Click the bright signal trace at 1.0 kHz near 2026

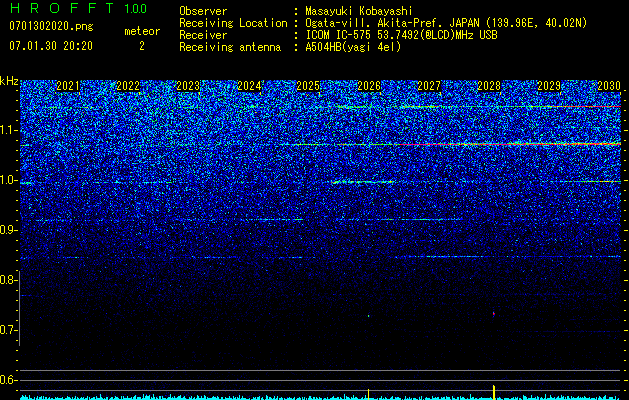(x=363, y=182)
